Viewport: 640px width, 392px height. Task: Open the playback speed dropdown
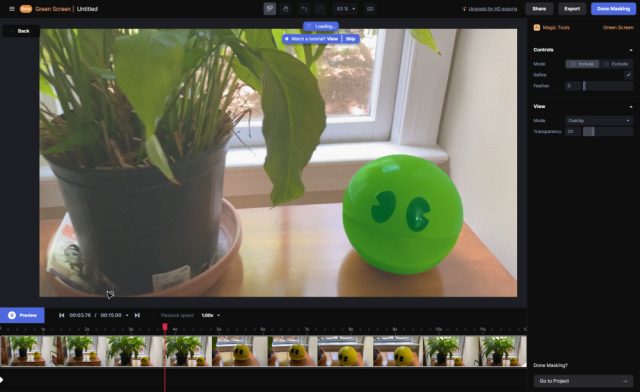(x=211, y=315)
